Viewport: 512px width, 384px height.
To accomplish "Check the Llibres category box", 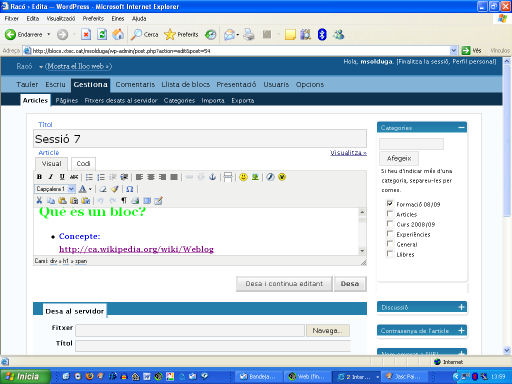I will pos(389,253).
